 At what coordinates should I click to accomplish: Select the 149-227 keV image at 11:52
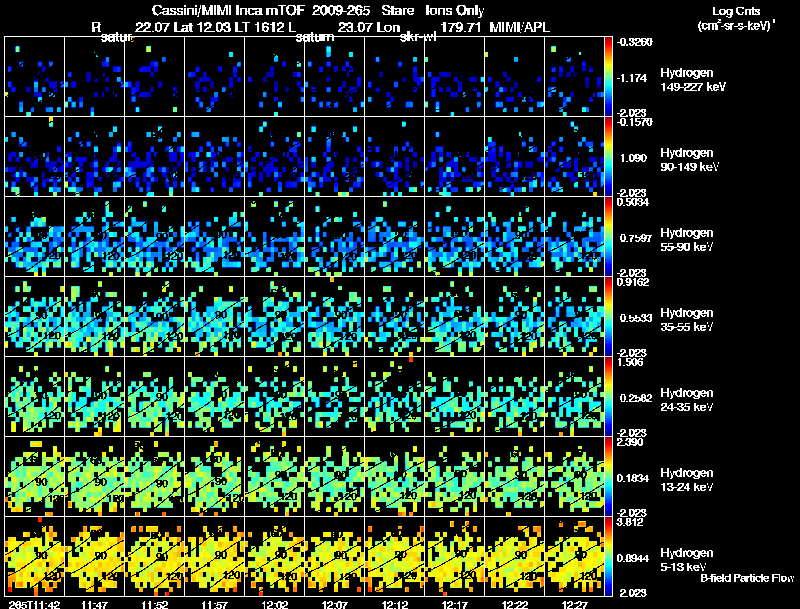[x=155, y=77]
